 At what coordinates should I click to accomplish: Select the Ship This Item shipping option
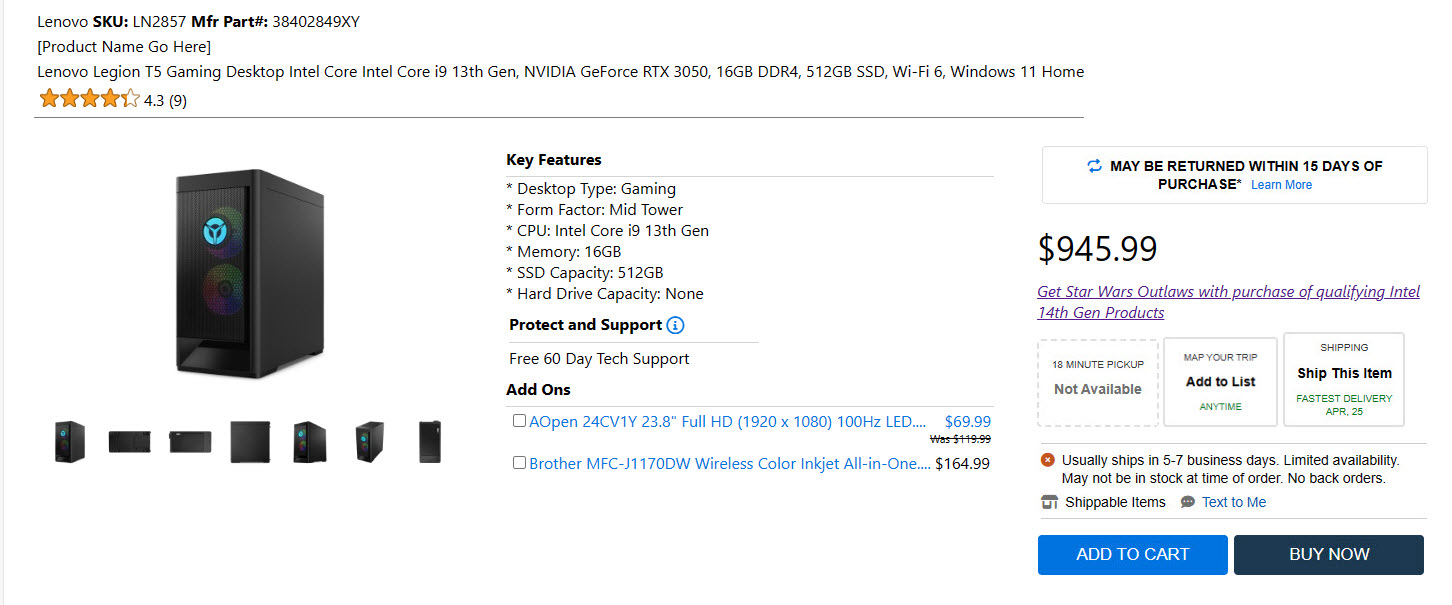[1343, 379]
